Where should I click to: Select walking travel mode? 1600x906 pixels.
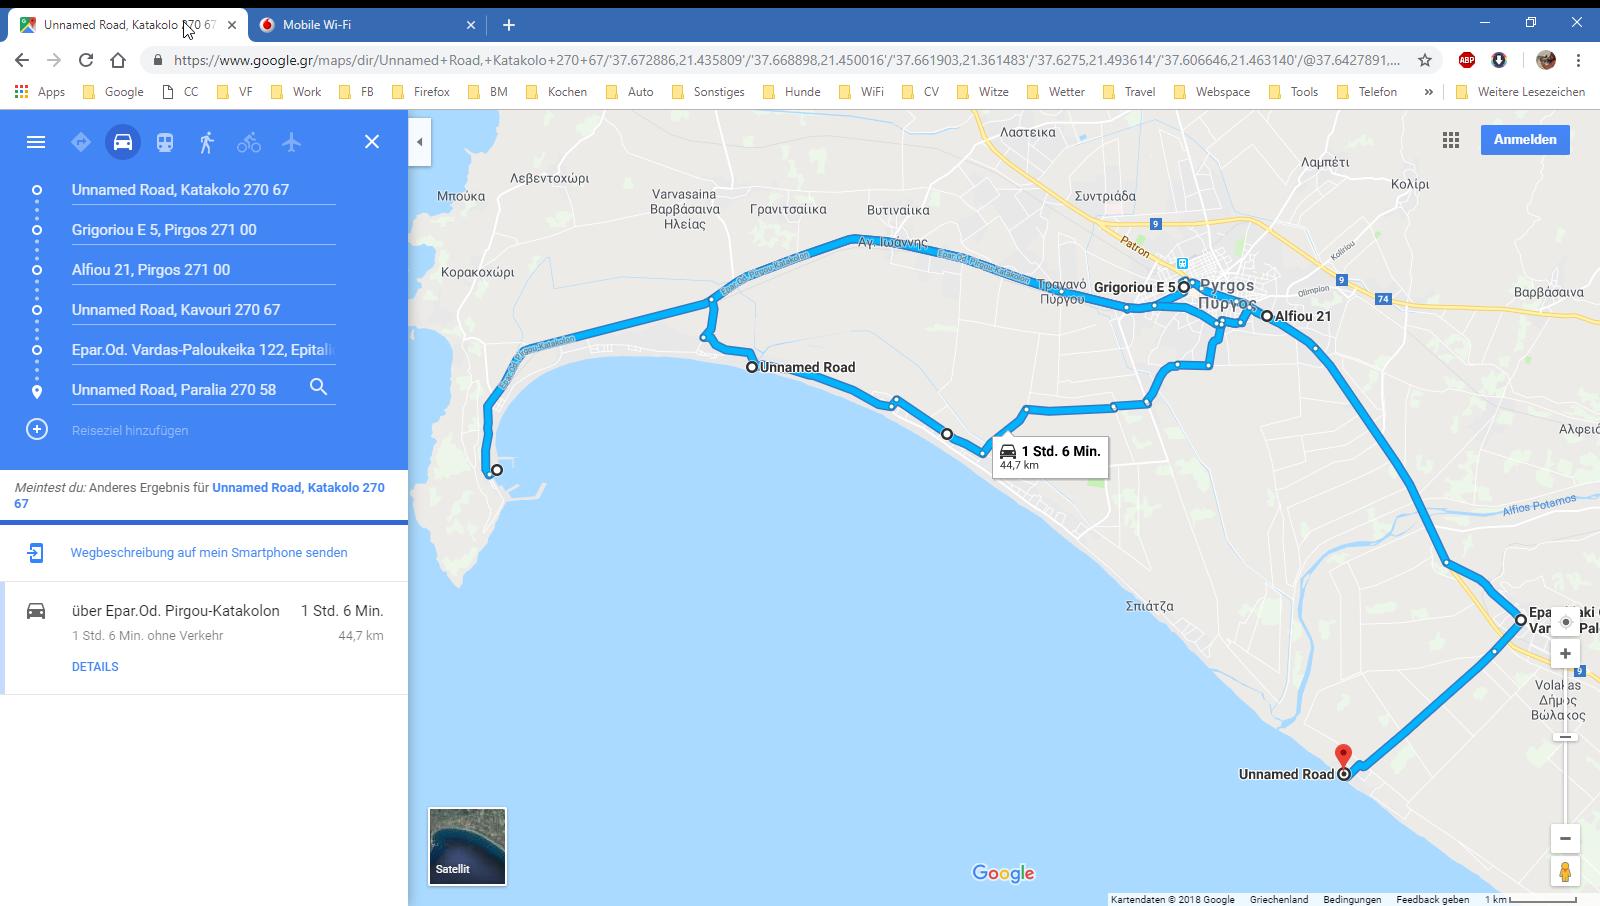(x=207, y=142)
